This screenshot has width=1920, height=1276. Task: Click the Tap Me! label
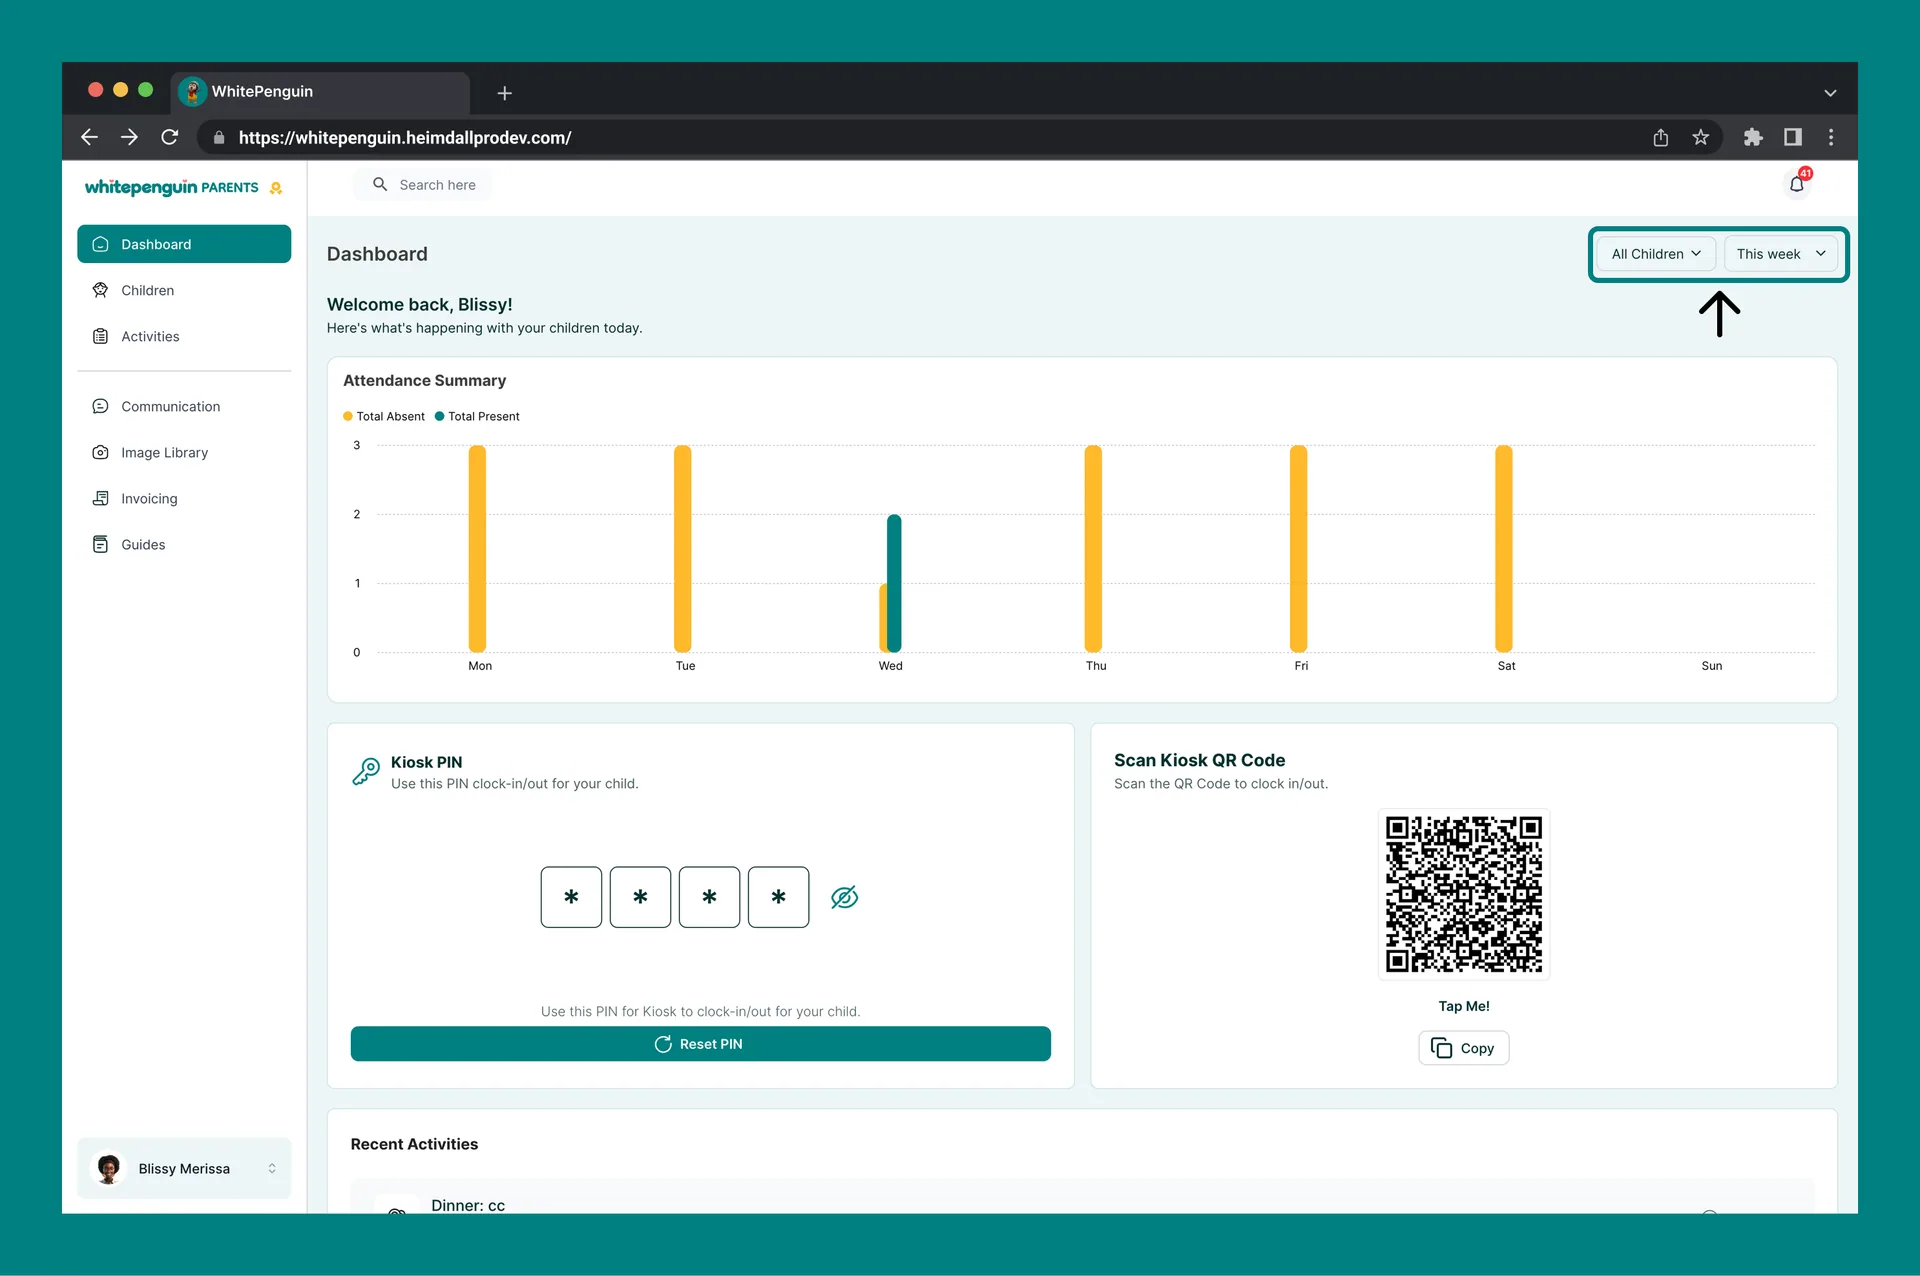pos(1463,1006)
